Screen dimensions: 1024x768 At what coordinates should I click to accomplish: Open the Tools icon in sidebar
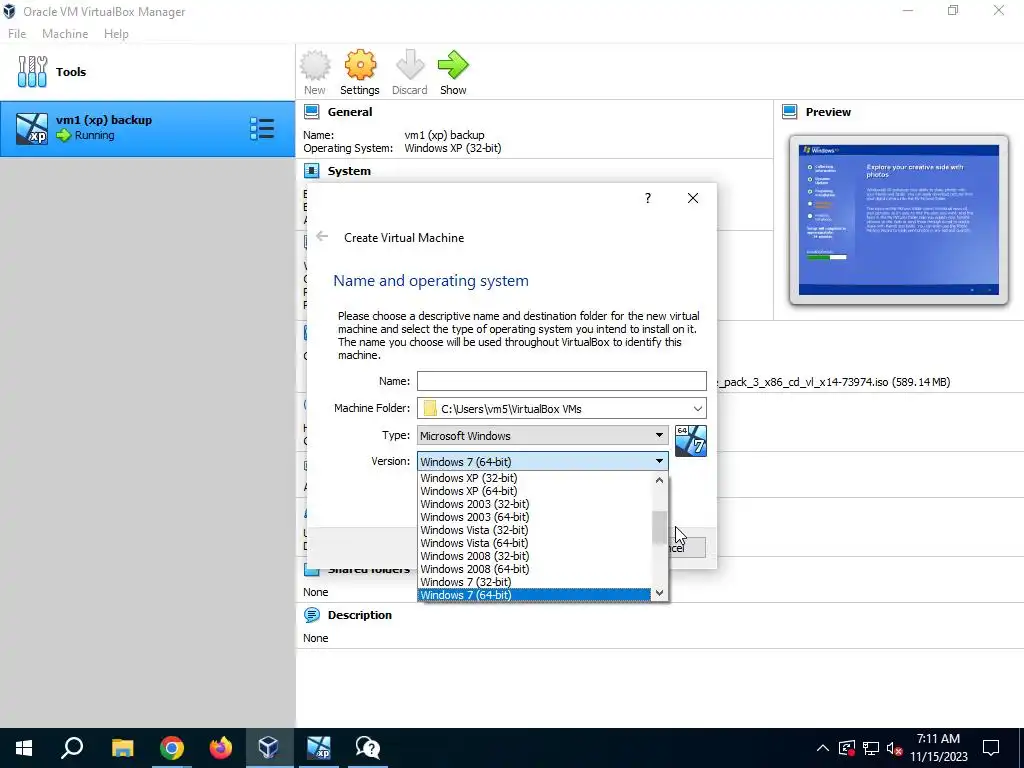[x=32, y=72]
